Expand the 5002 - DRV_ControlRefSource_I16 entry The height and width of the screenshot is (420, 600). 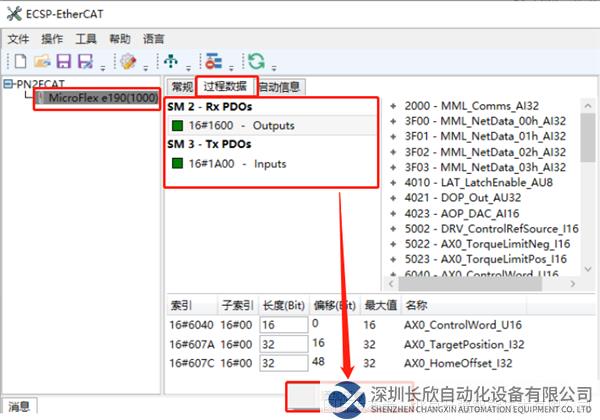tap(393, 229)
